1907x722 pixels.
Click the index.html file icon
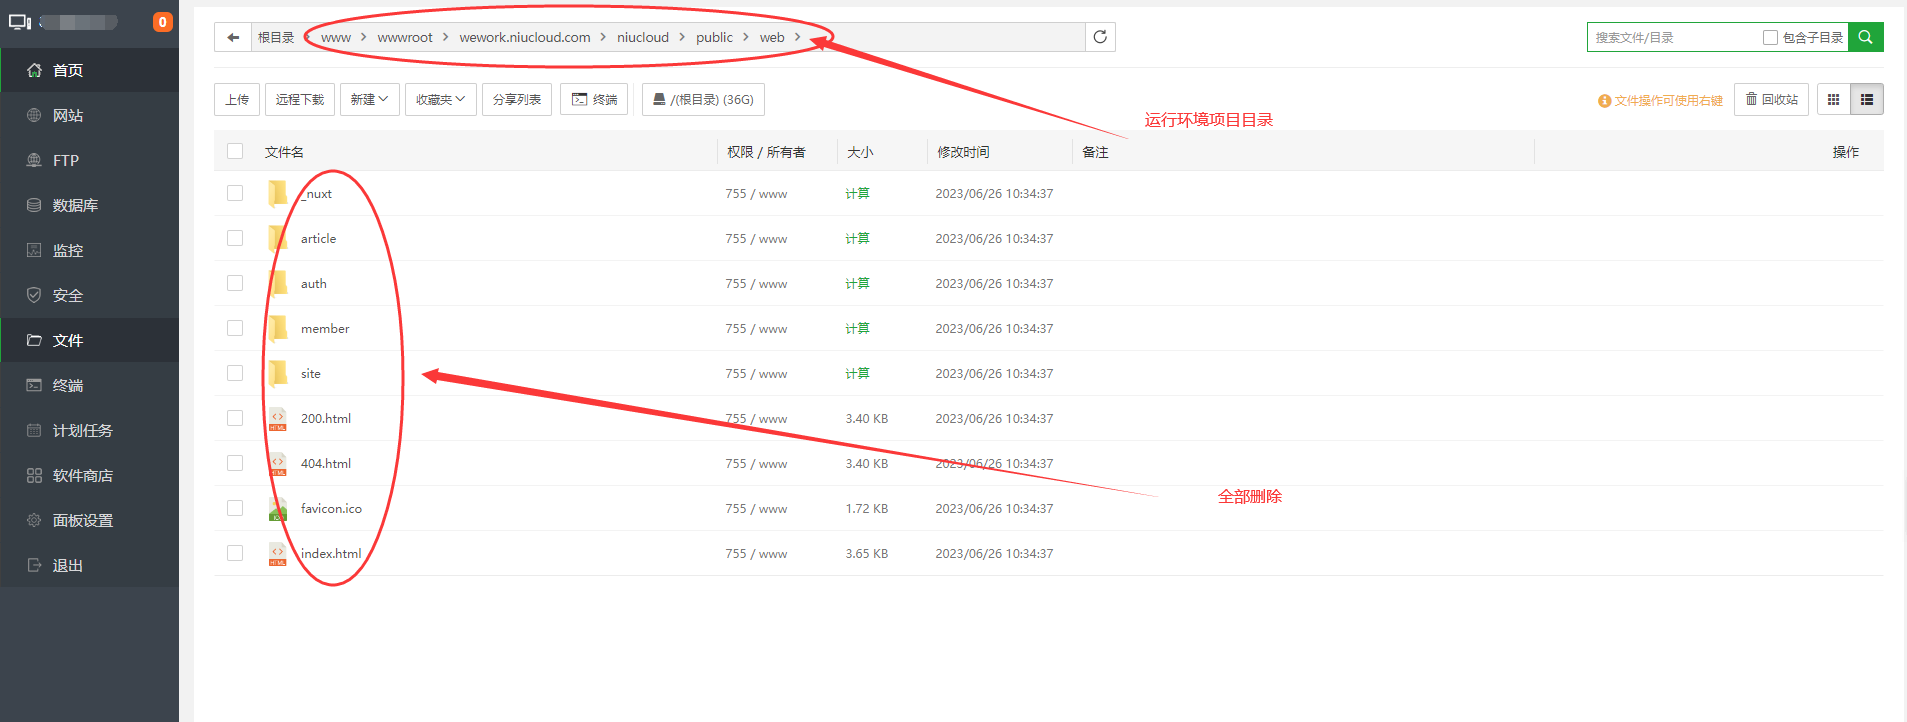point(278,554)
